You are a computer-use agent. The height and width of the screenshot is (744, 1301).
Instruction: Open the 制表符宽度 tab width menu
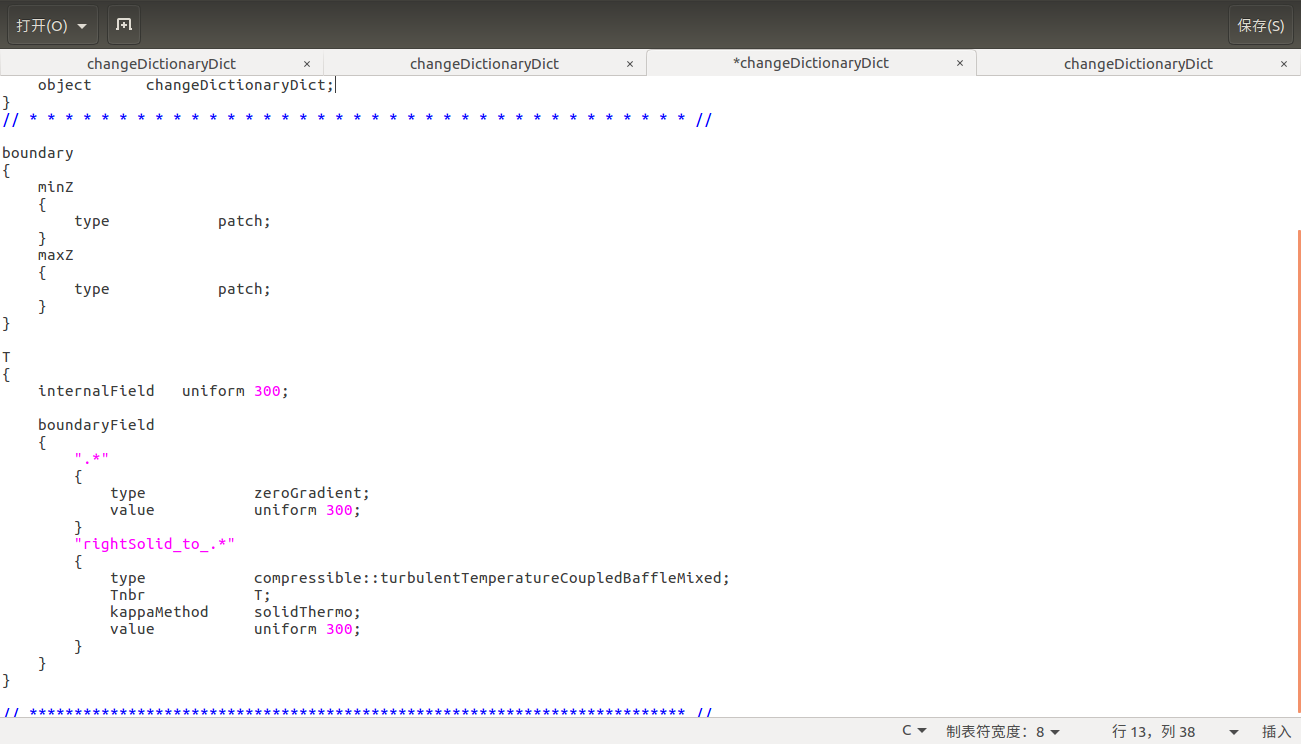1003,731
